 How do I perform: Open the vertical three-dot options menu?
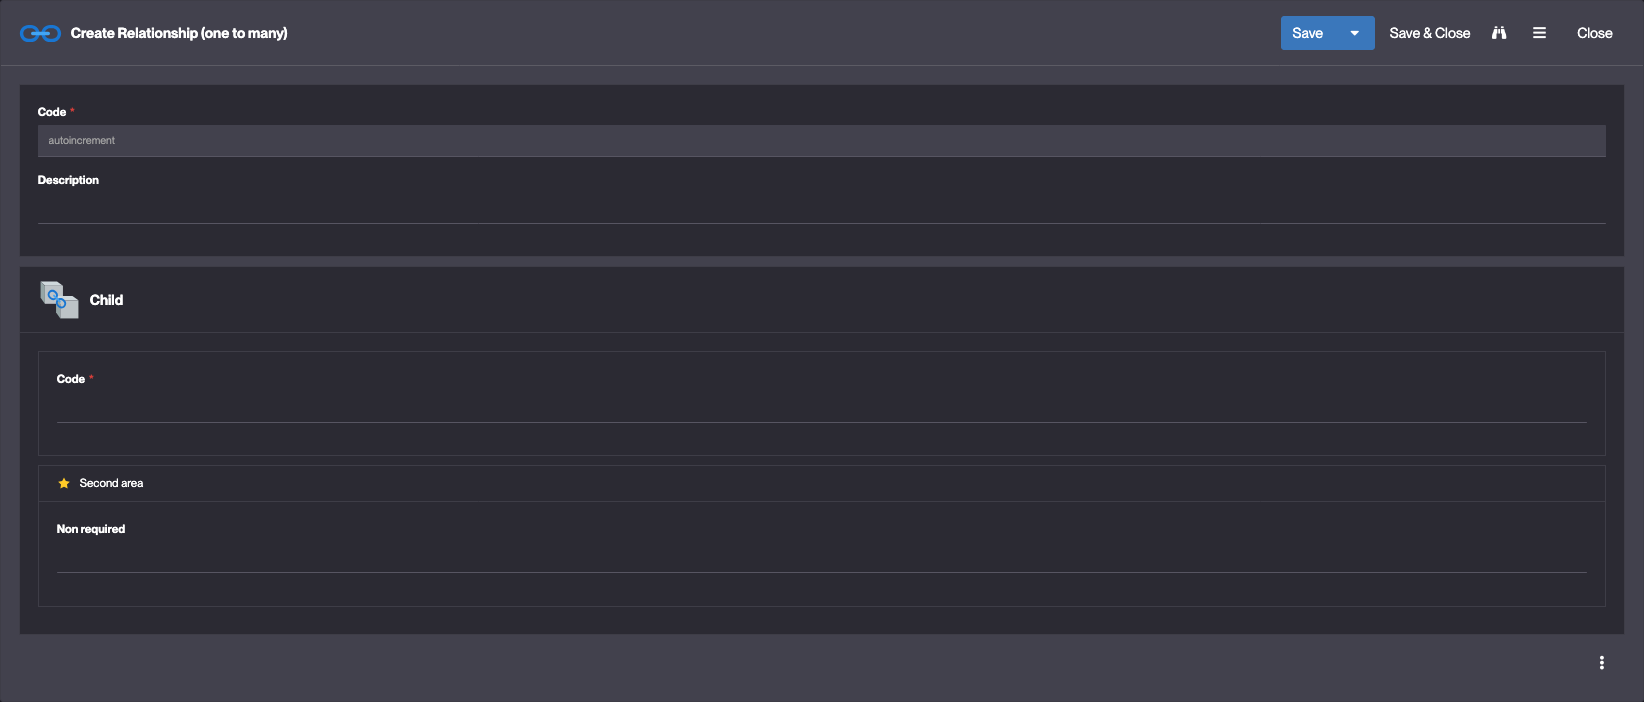[1601, 663]
